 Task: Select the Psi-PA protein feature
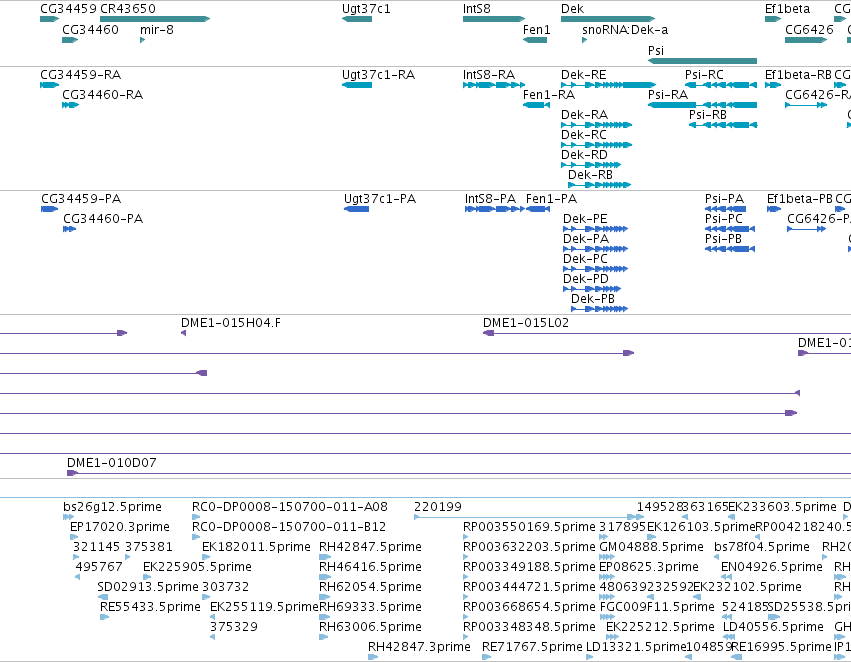click(726, 209)
